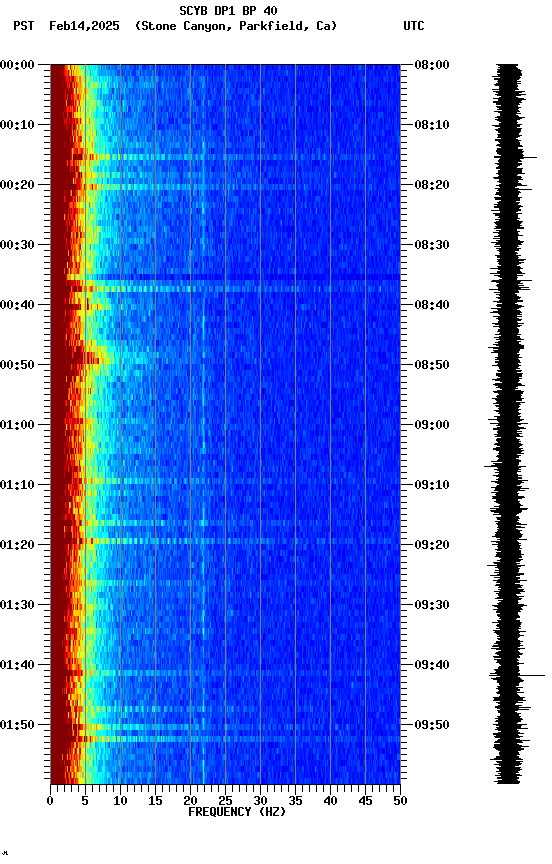Click the '01:40' PST time label
Screen dimensions: 552x864
point(17,666)
